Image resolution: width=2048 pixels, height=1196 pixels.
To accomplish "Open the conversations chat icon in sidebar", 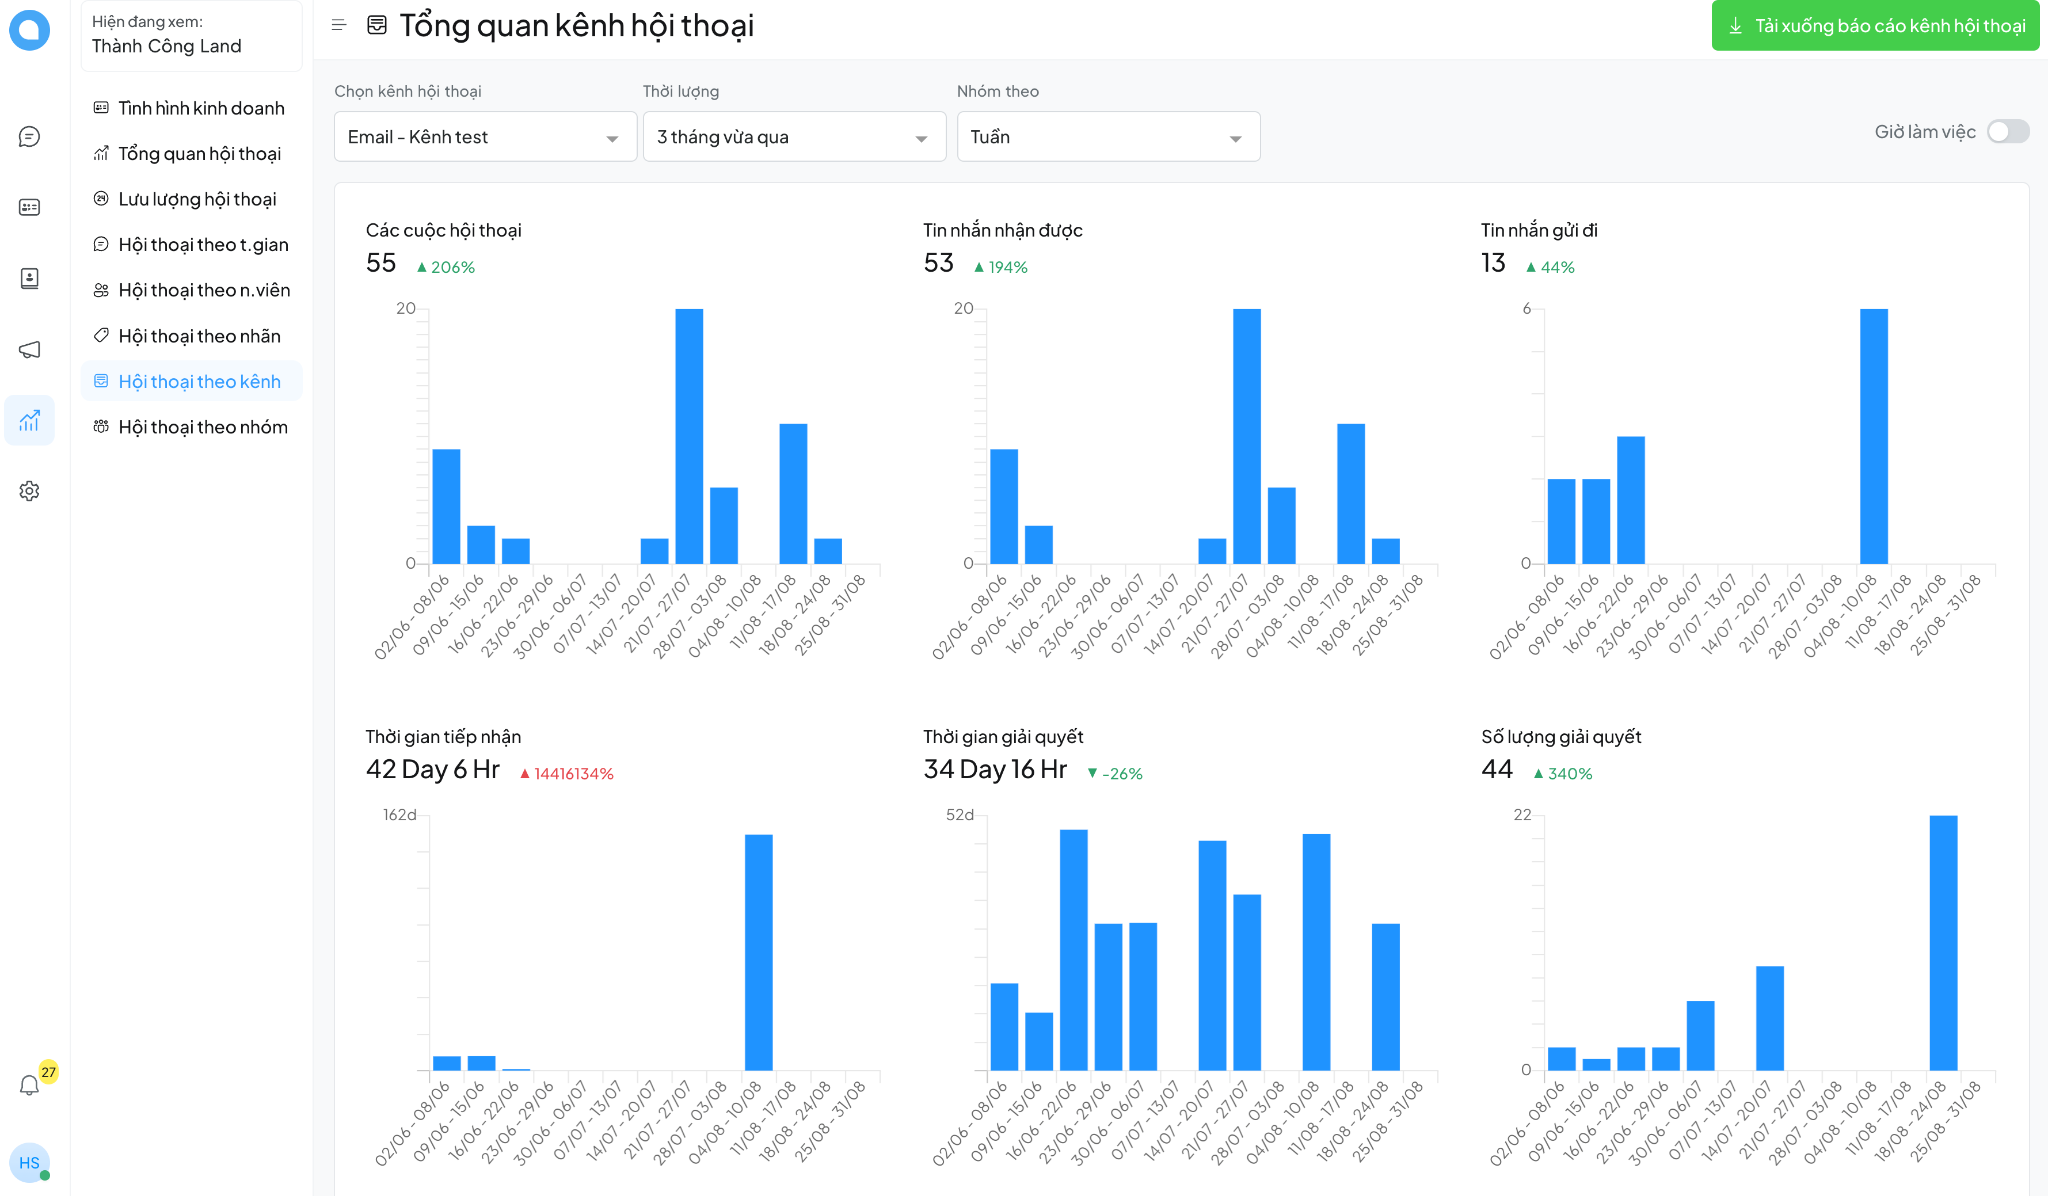I will point(29,137).
